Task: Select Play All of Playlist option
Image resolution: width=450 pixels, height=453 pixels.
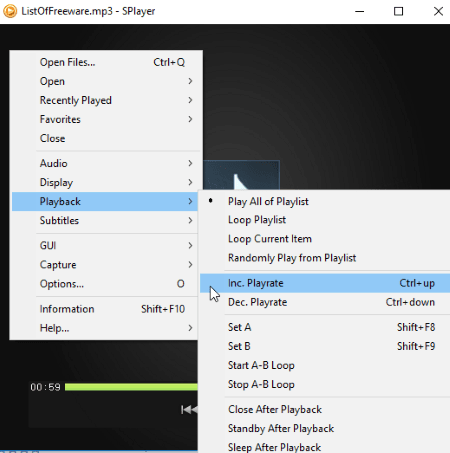Action: pyautogui.click(x=325, y=201)
